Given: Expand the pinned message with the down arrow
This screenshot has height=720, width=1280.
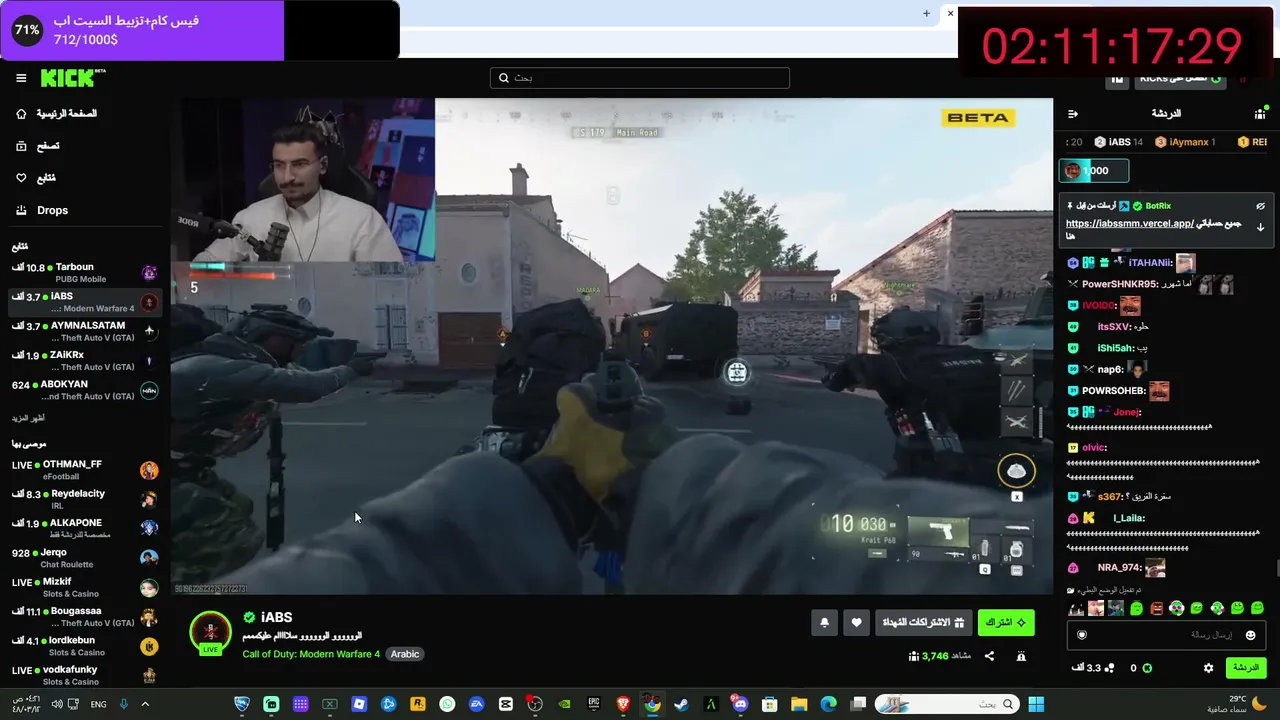Looking at the screenshot, I should click(1260, 227).
